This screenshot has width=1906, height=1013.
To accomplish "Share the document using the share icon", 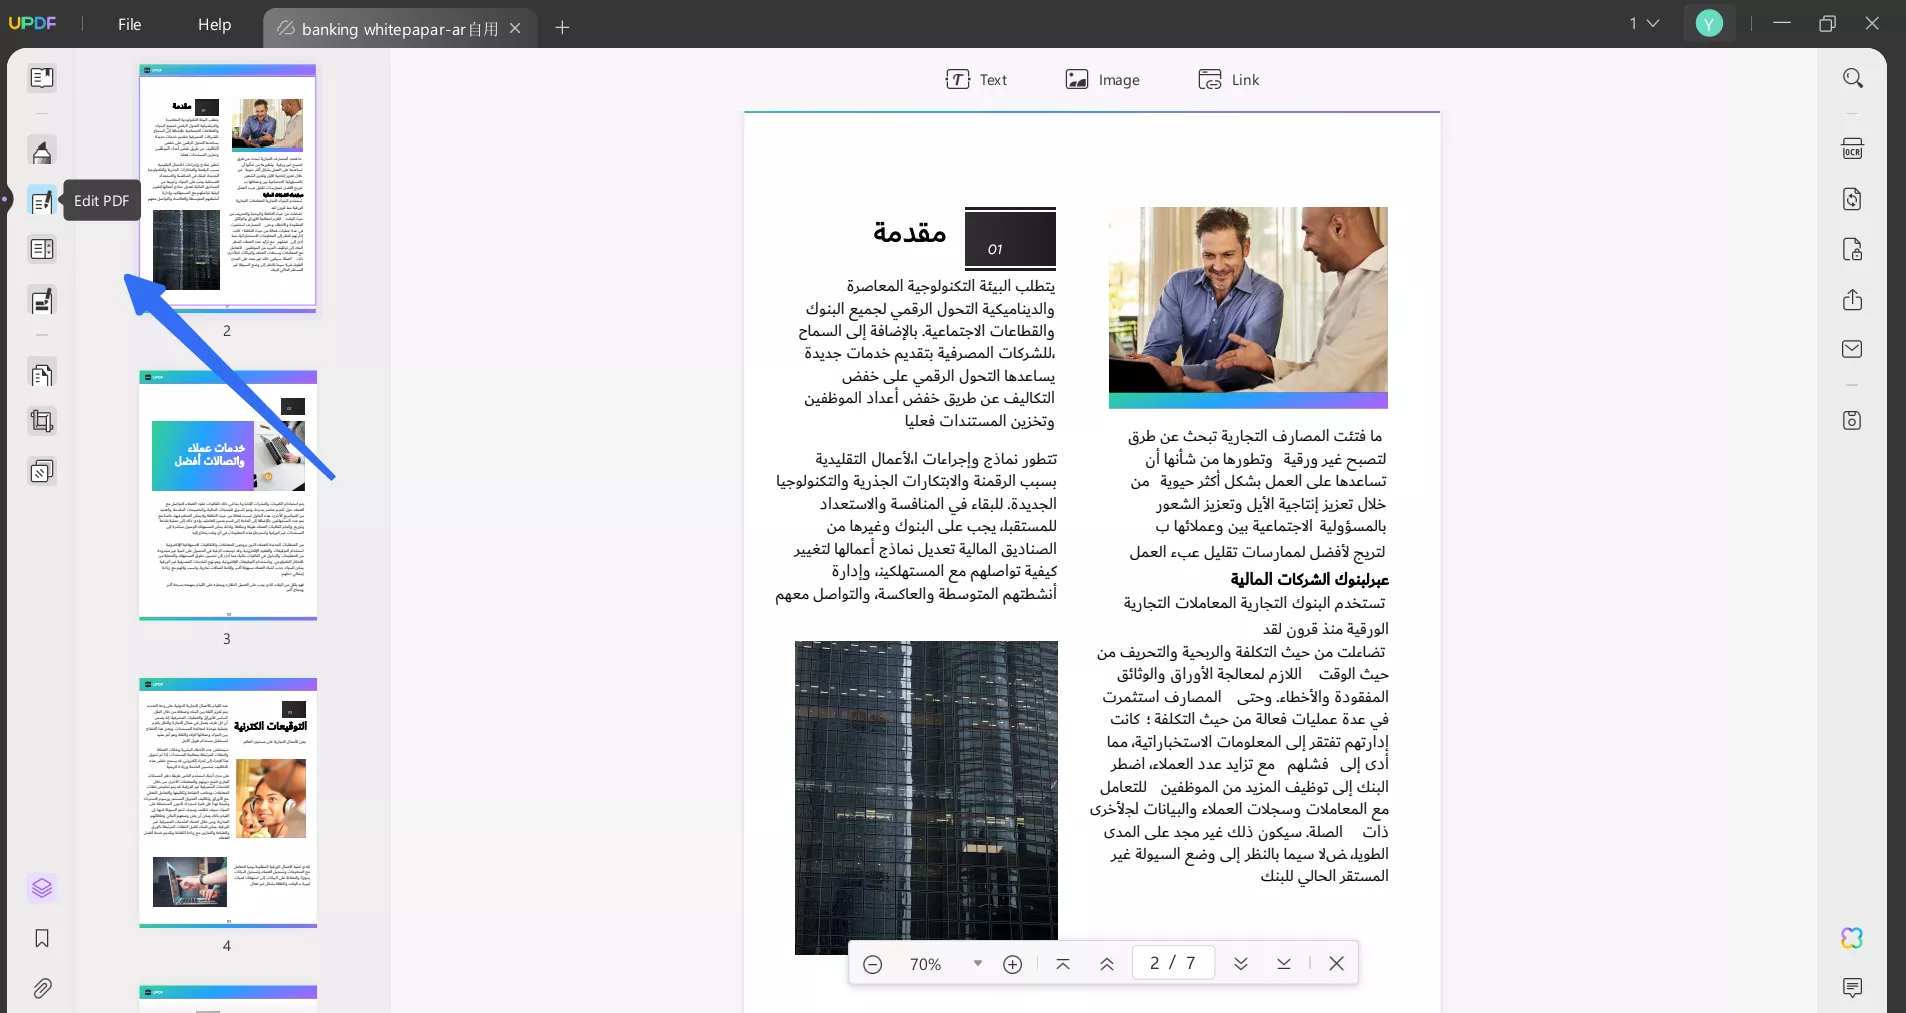I will tap(1854, 300).
